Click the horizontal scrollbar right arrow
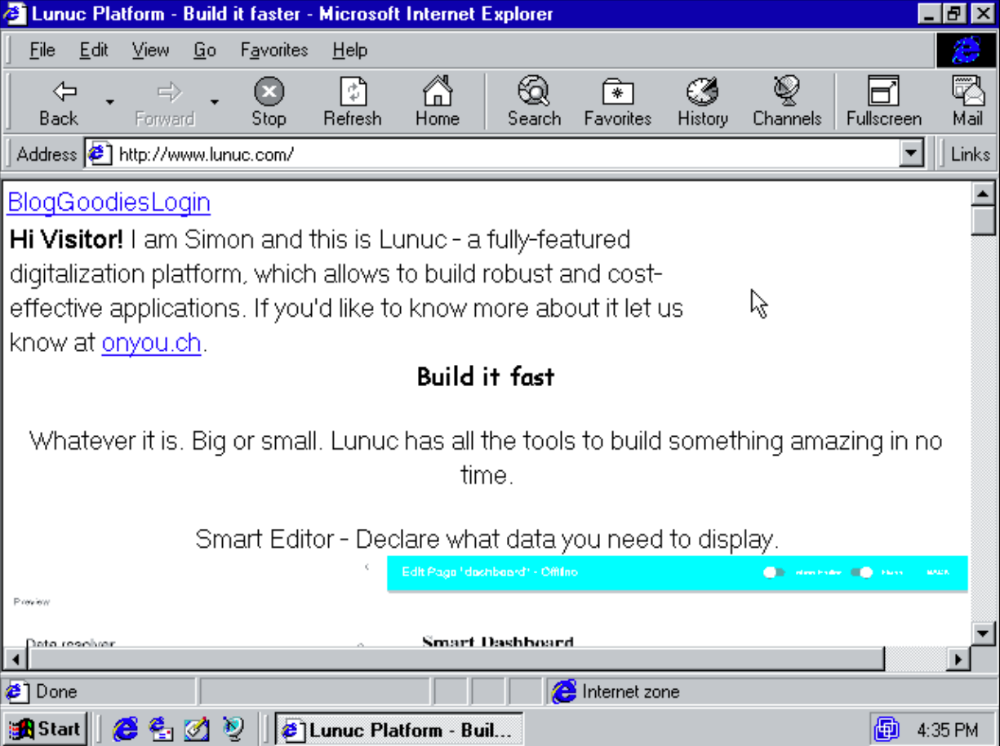The width and height of the screenshot is (1000, 746). point(957,659)
